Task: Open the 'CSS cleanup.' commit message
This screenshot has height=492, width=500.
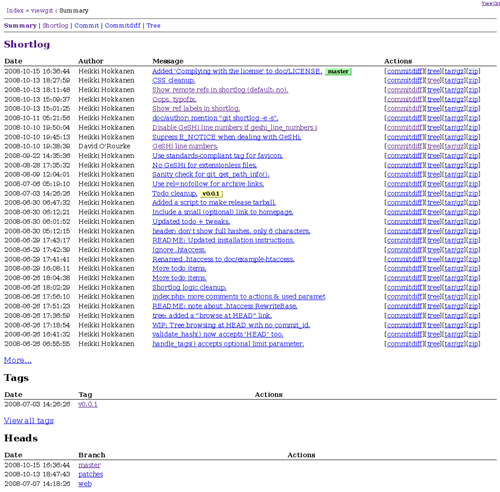Action: [174, 81]
